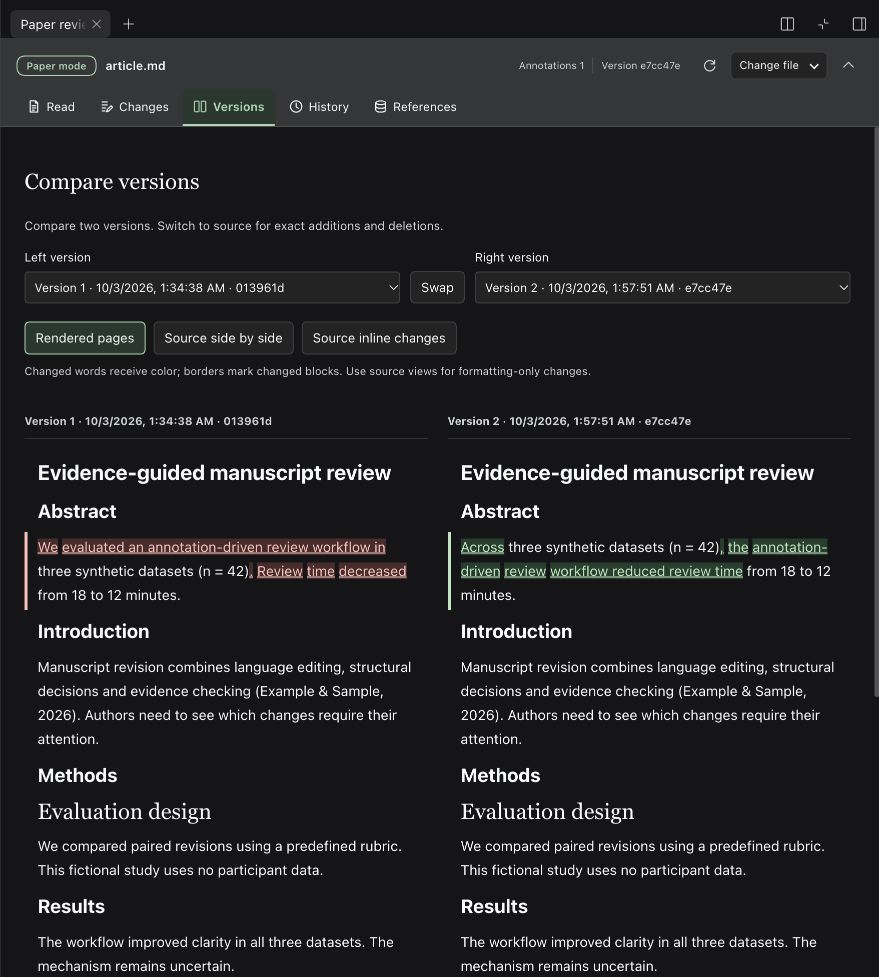879x977 pixels.
Task: Open a new tab with plus icon
Action: [128, 24]
